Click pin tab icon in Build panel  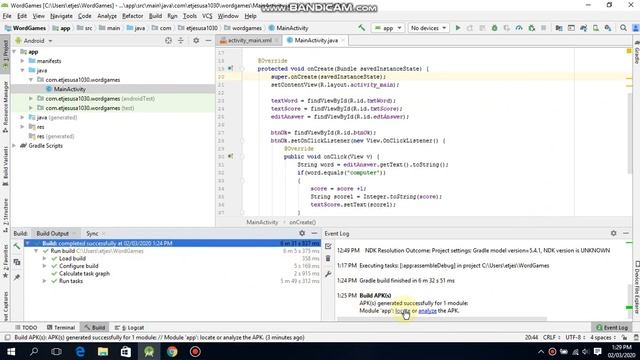click(17, 277)
